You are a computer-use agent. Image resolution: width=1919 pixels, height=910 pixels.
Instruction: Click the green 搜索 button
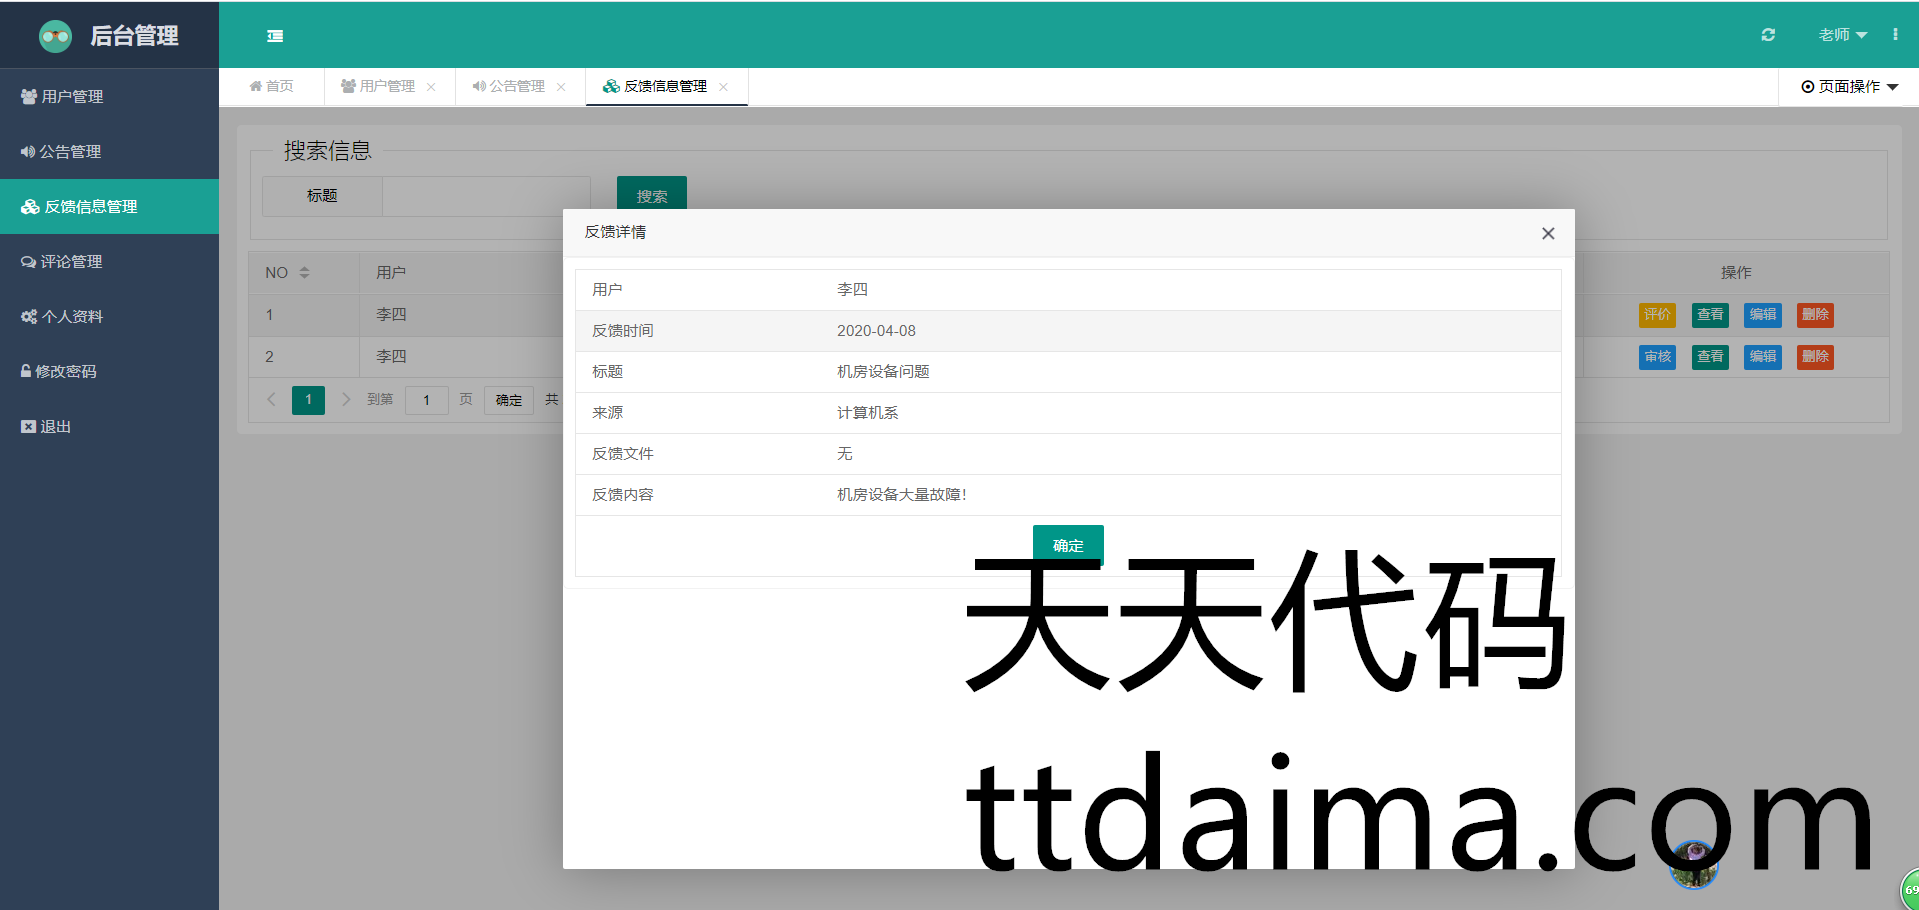[651, 194]
